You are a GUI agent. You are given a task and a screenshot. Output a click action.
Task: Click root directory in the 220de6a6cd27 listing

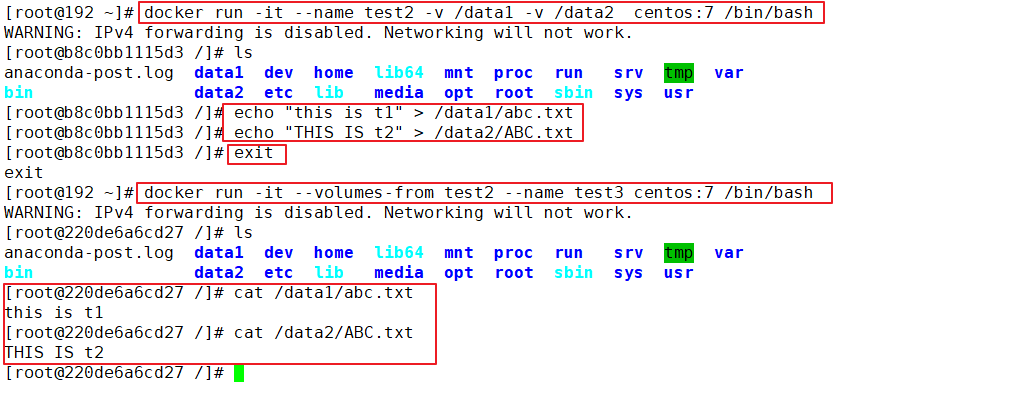[514, 273]
